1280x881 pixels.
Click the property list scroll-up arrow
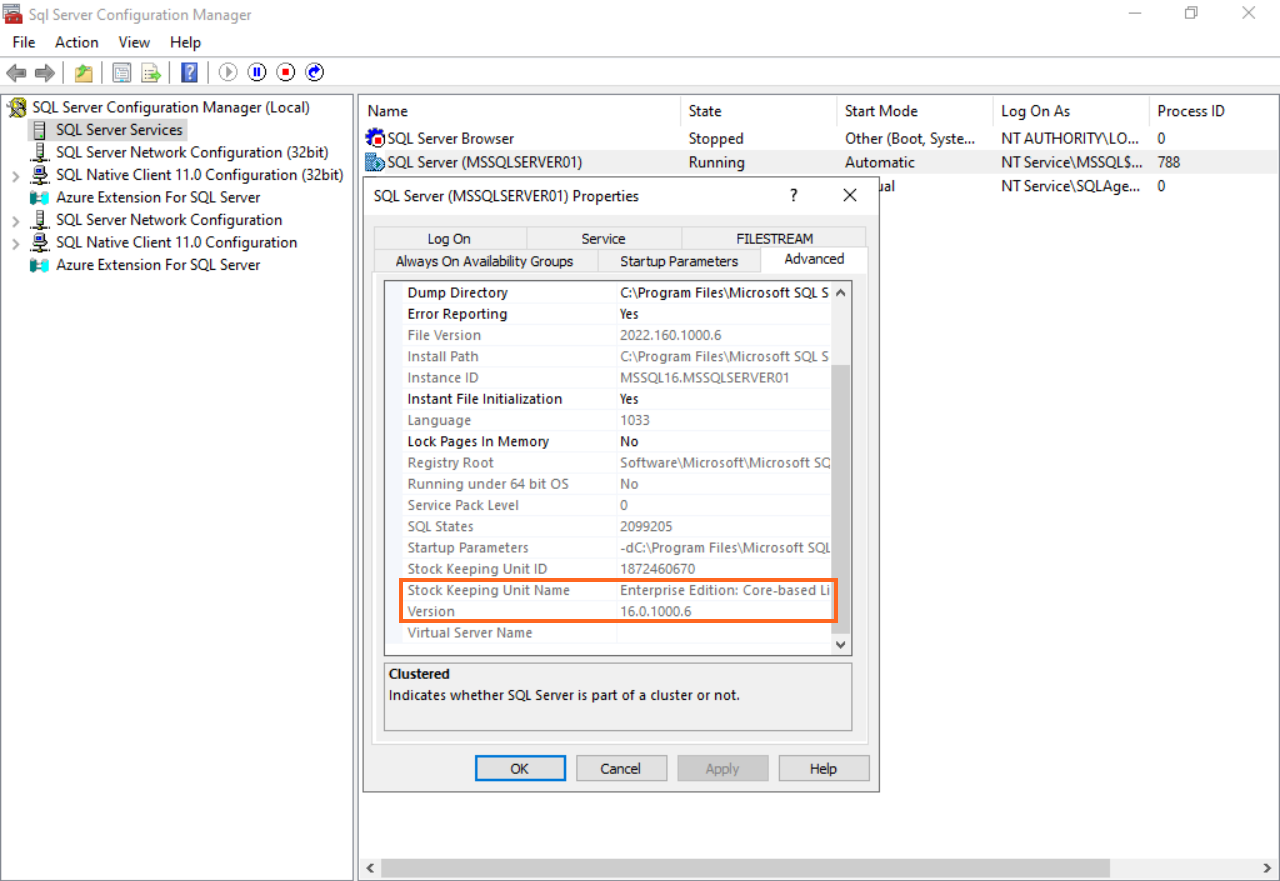pos(841,293)
